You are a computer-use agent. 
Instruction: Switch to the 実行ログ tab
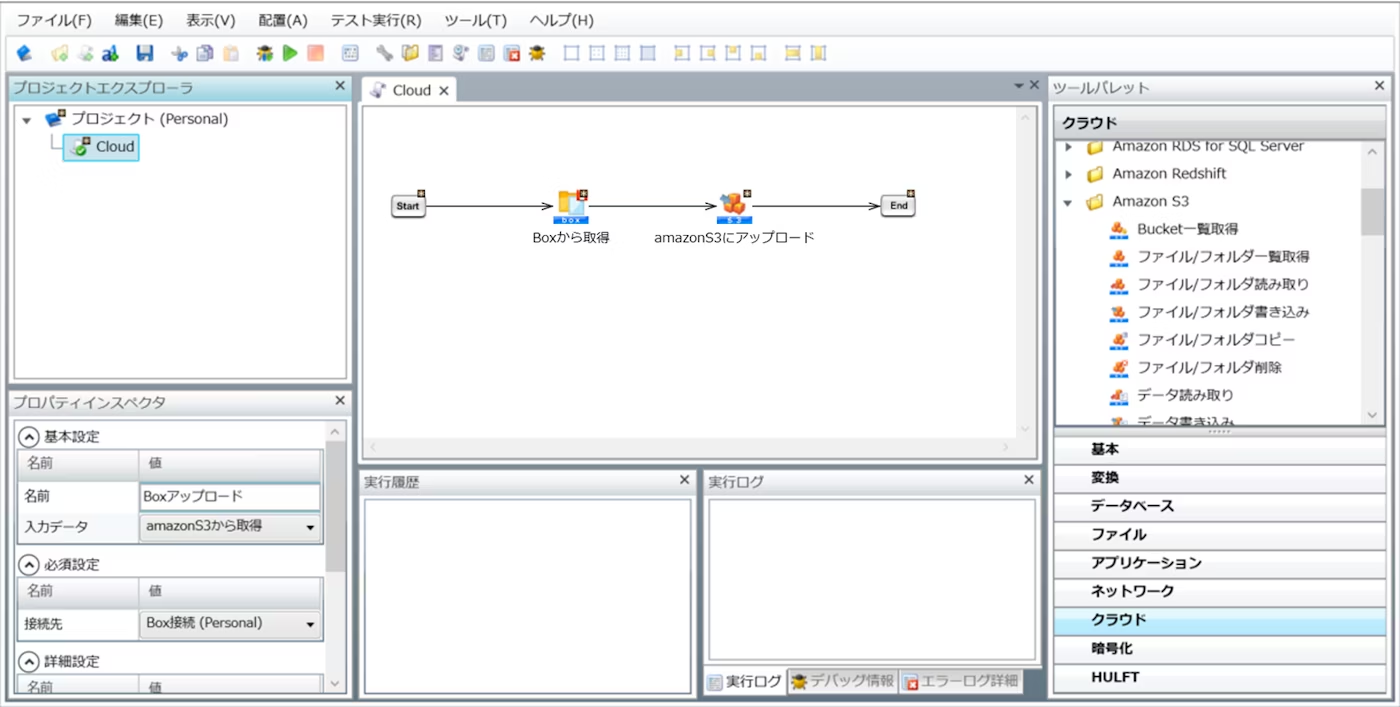tap(745, 681)
